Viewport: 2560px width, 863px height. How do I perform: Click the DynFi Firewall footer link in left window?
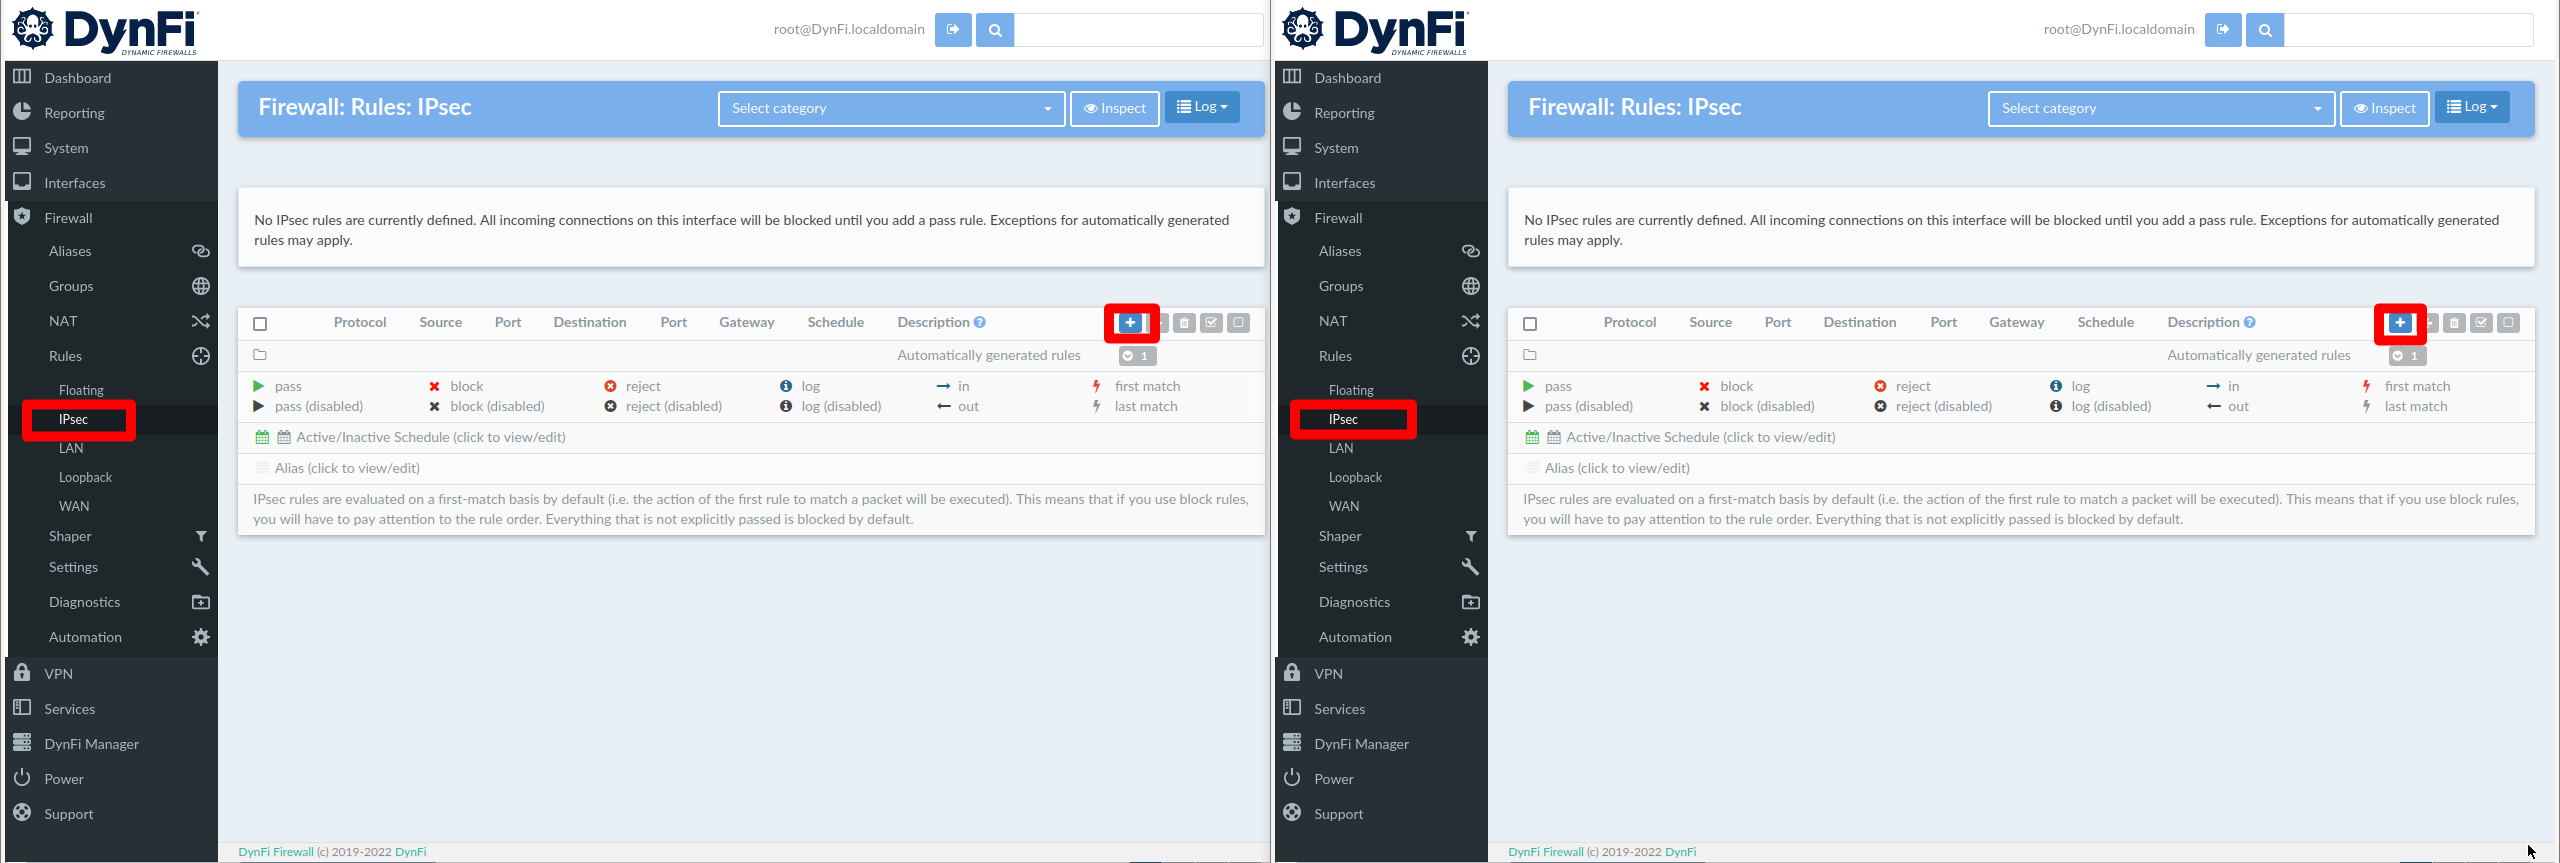pos(276,852)
